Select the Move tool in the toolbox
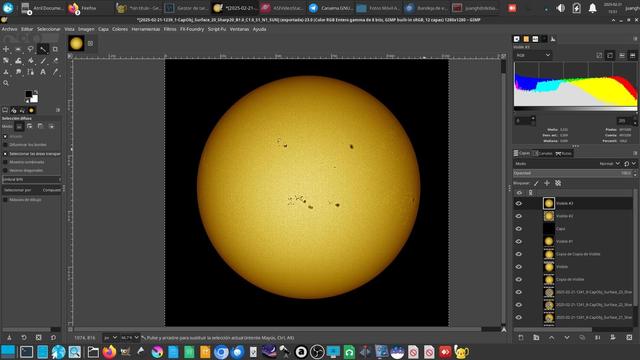This screenshot has height=360, width=640. [6, 49]
